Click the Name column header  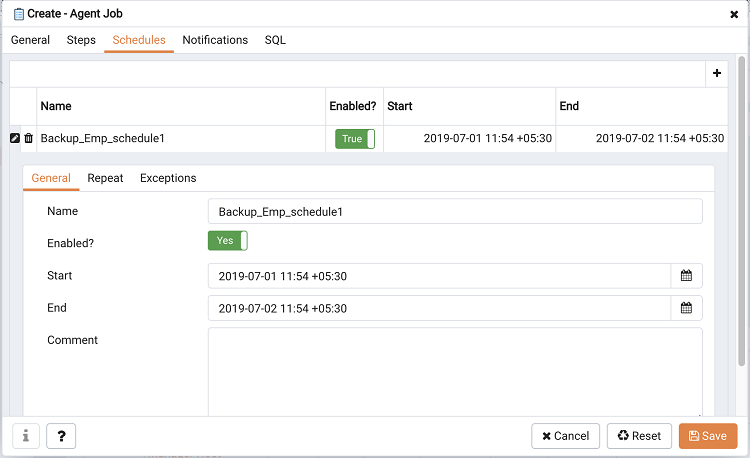(x=181, y=106)
